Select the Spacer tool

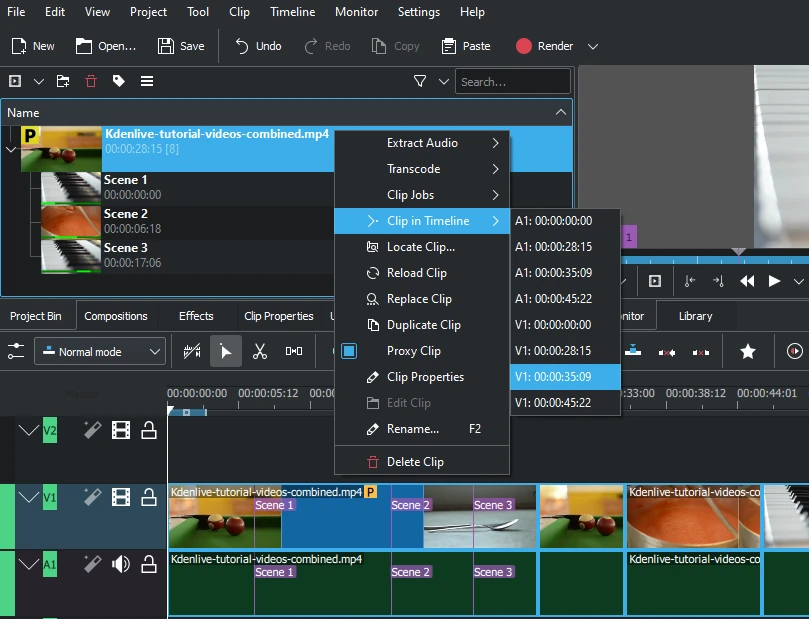pyautogui.click(x=294, y=351)
